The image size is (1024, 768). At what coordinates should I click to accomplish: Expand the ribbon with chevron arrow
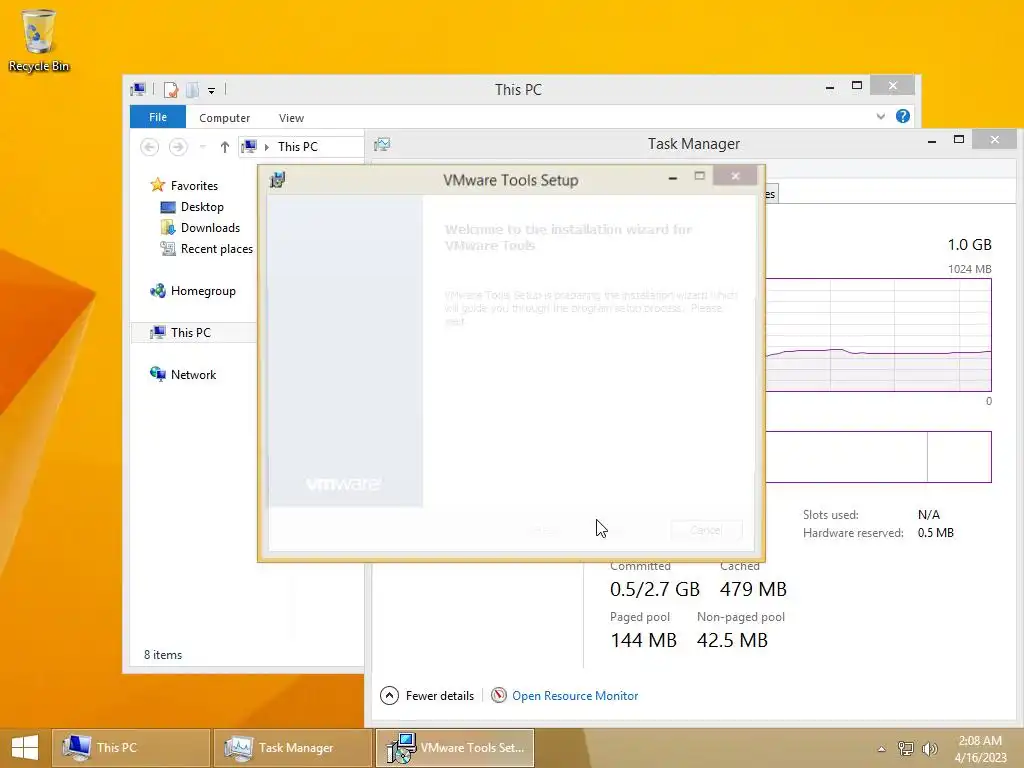click(x=880, y=116)
